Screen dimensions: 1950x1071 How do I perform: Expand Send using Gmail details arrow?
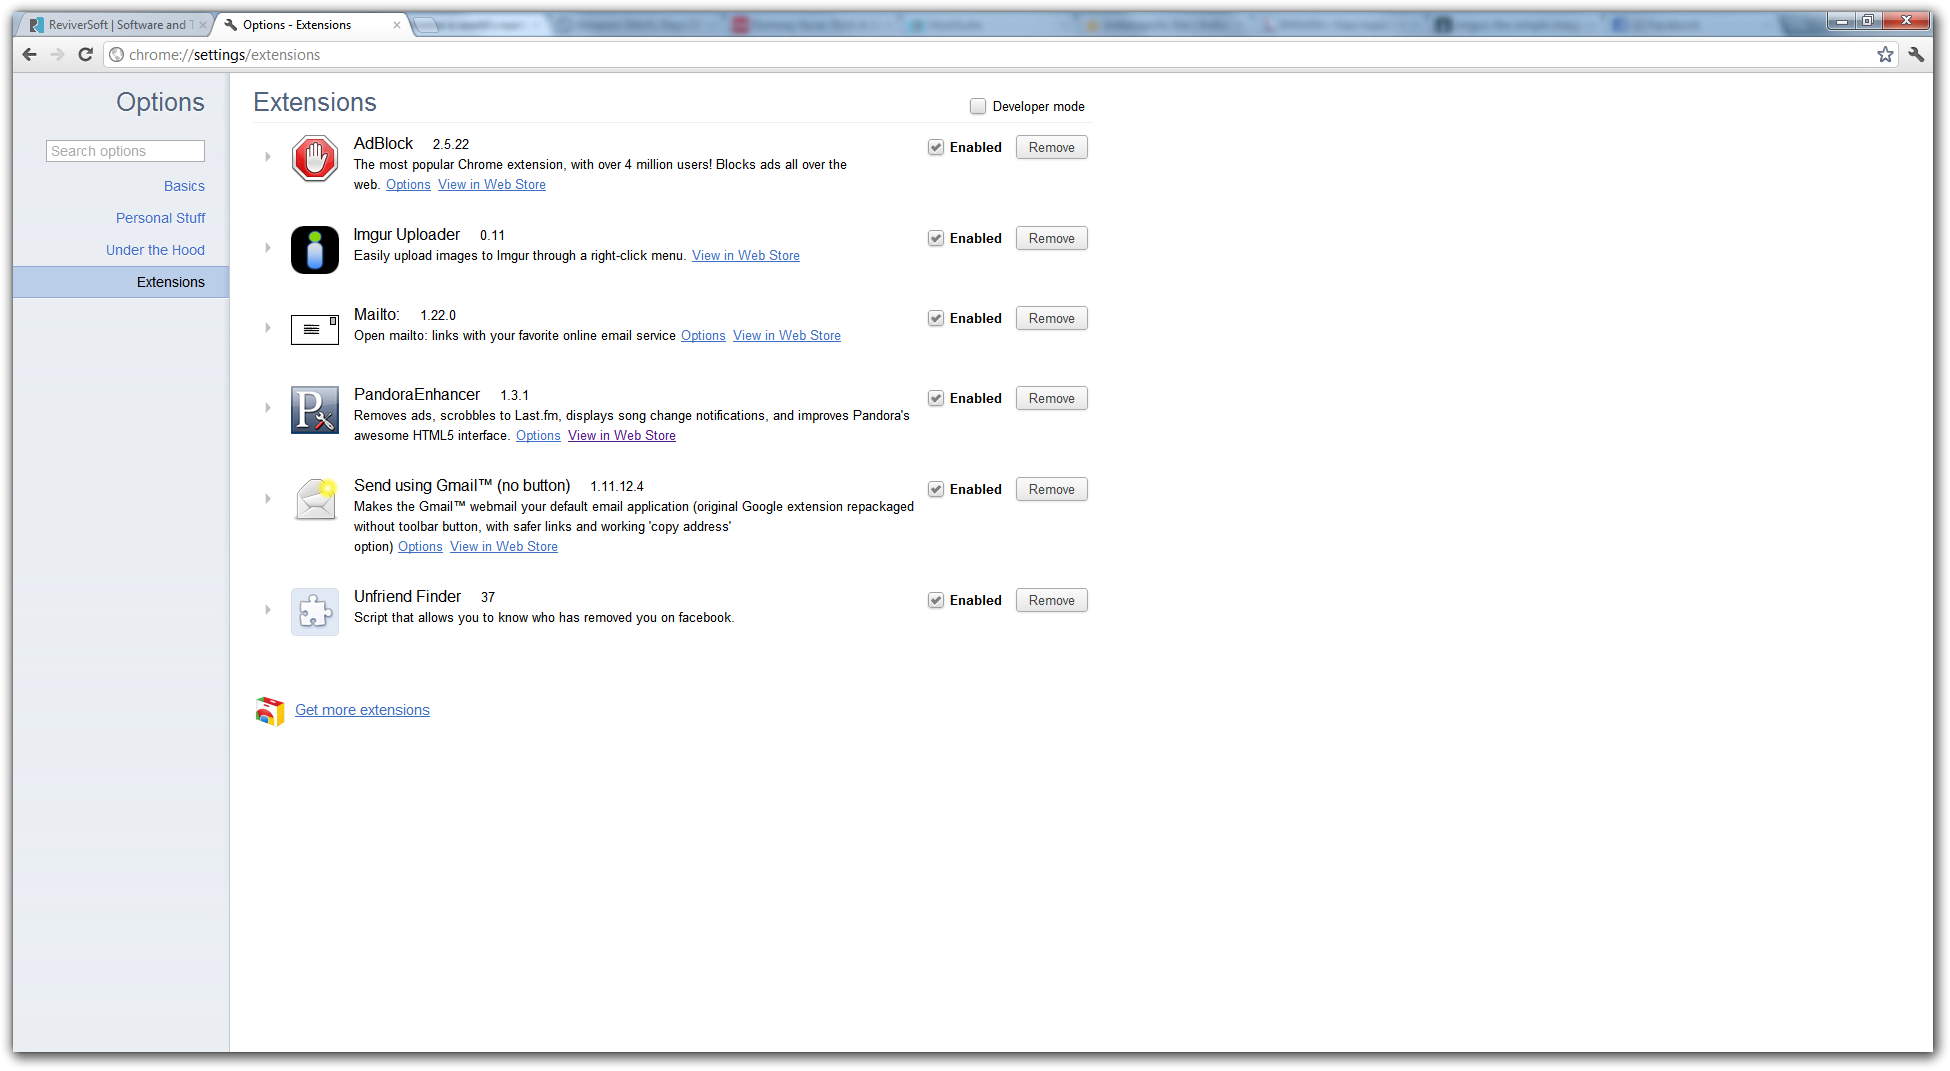click(268, 499)
